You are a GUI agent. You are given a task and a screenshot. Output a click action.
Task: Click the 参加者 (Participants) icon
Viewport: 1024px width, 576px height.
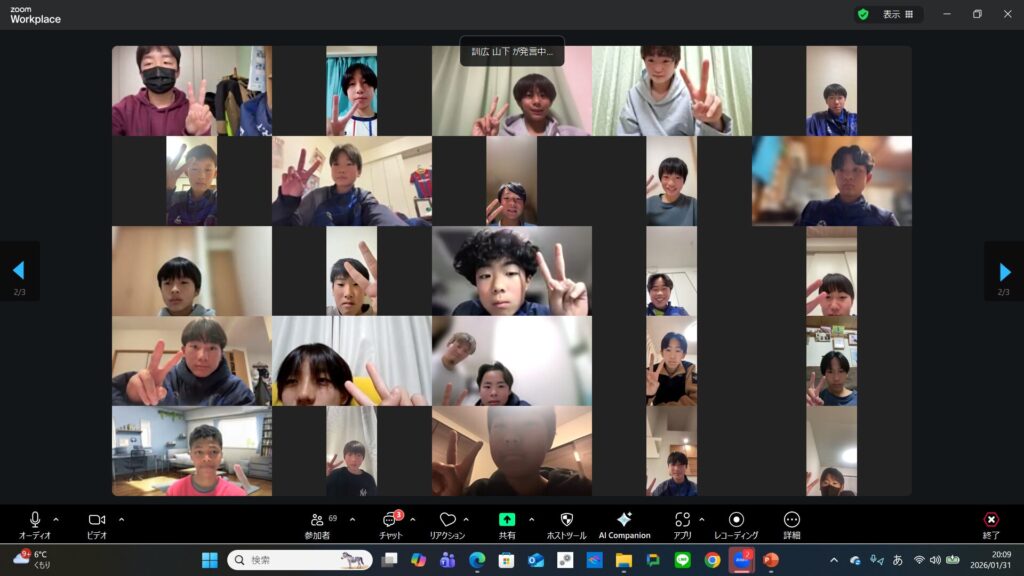pyautogui.click(x=317, y=520)
